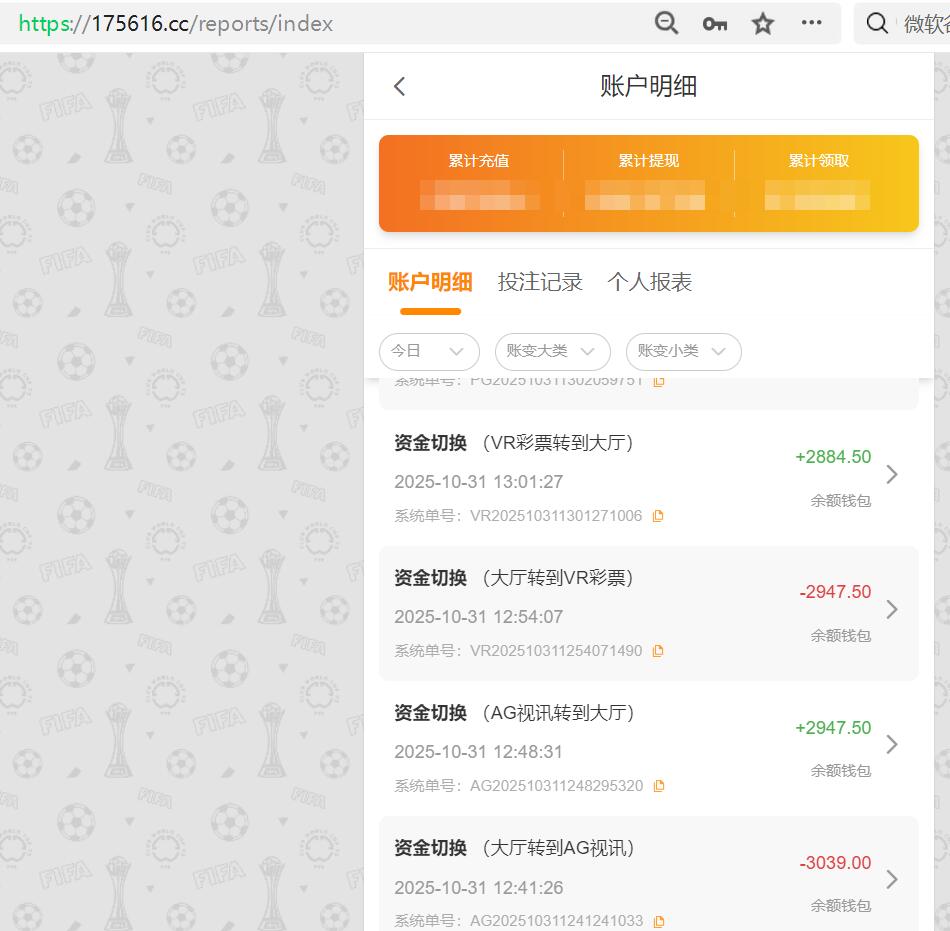The height and width of the screenshot is (931, 950).
Task: Click the zoom-out magnifier in address bar
Action: [666, 23]
